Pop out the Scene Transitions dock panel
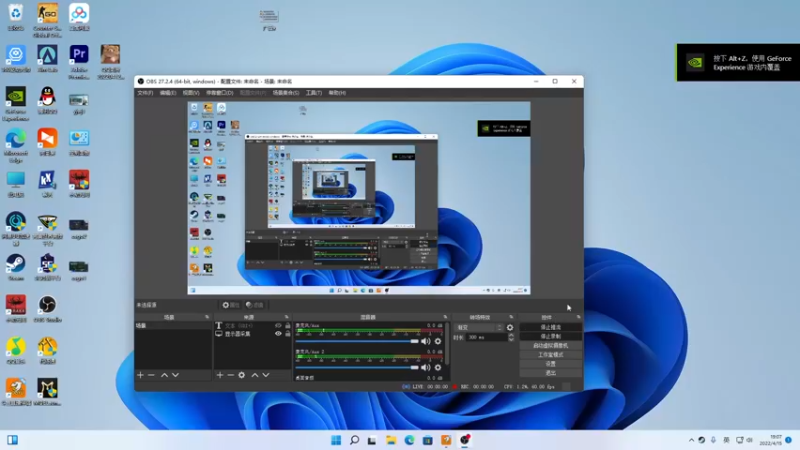 point(511,317)
